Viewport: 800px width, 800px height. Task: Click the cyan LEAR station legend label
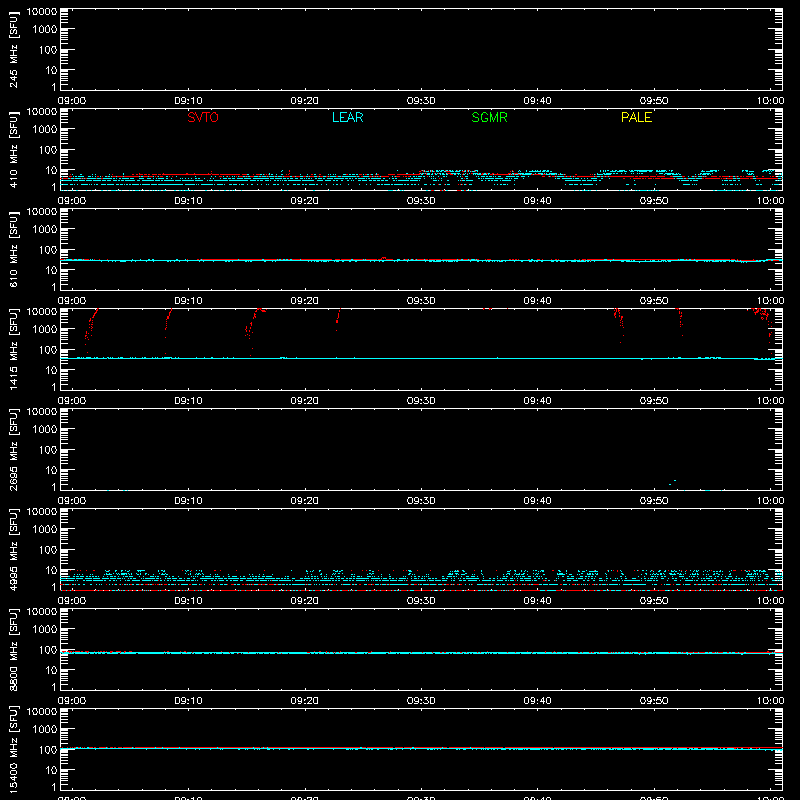click(x=347, y=117)
